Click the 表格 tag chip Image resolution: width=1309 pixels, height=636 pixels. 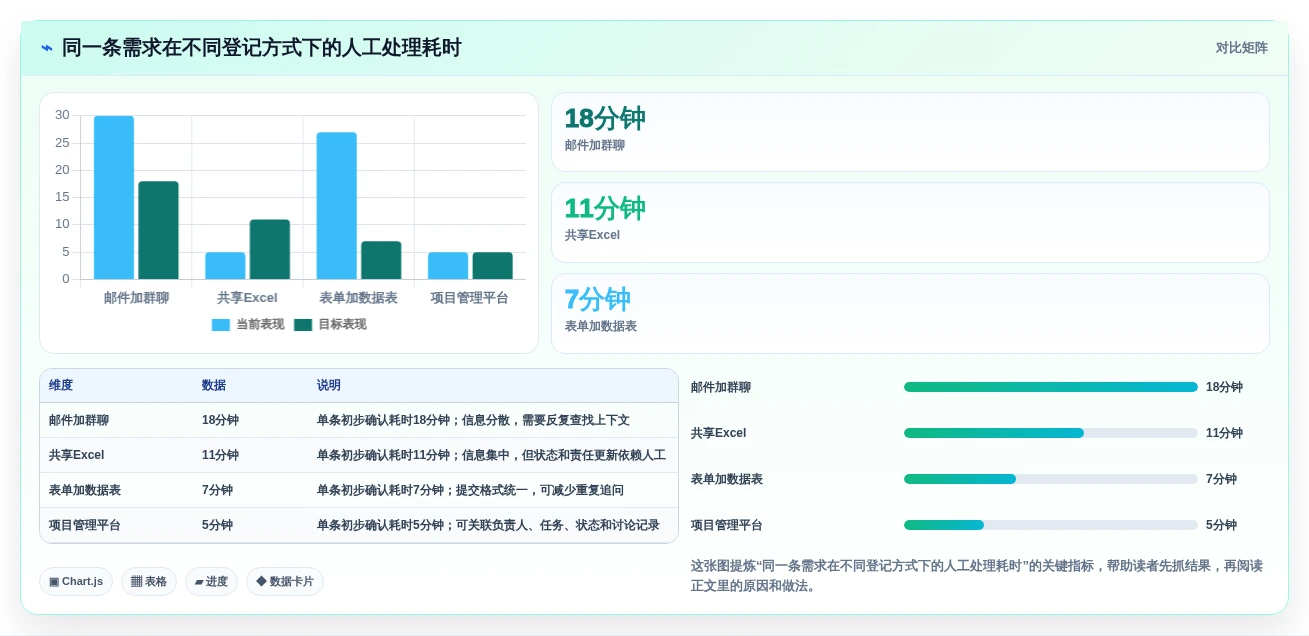point(149,582)
